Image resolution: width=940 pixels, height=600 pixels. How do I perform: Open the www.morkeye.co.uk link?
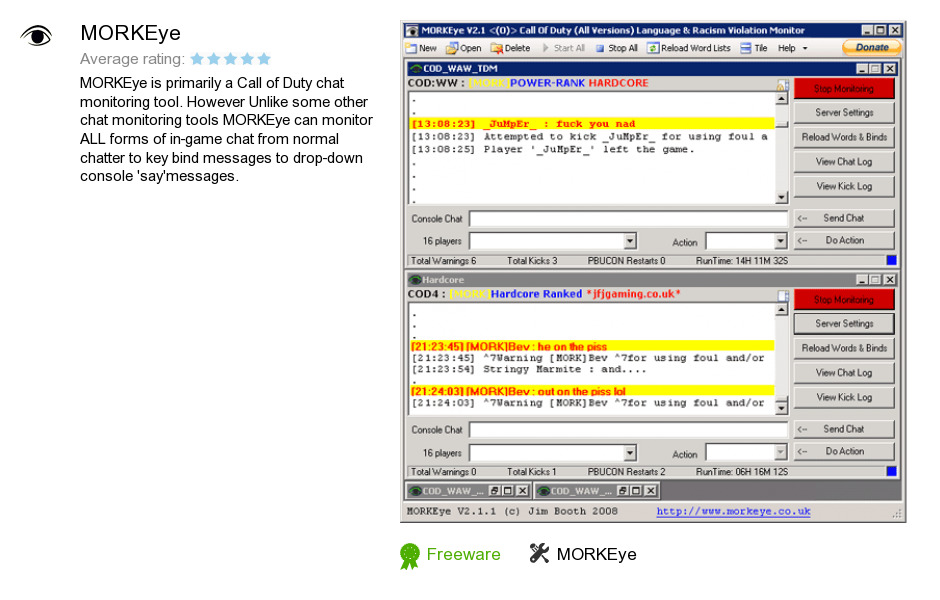(x=733, y=511)
